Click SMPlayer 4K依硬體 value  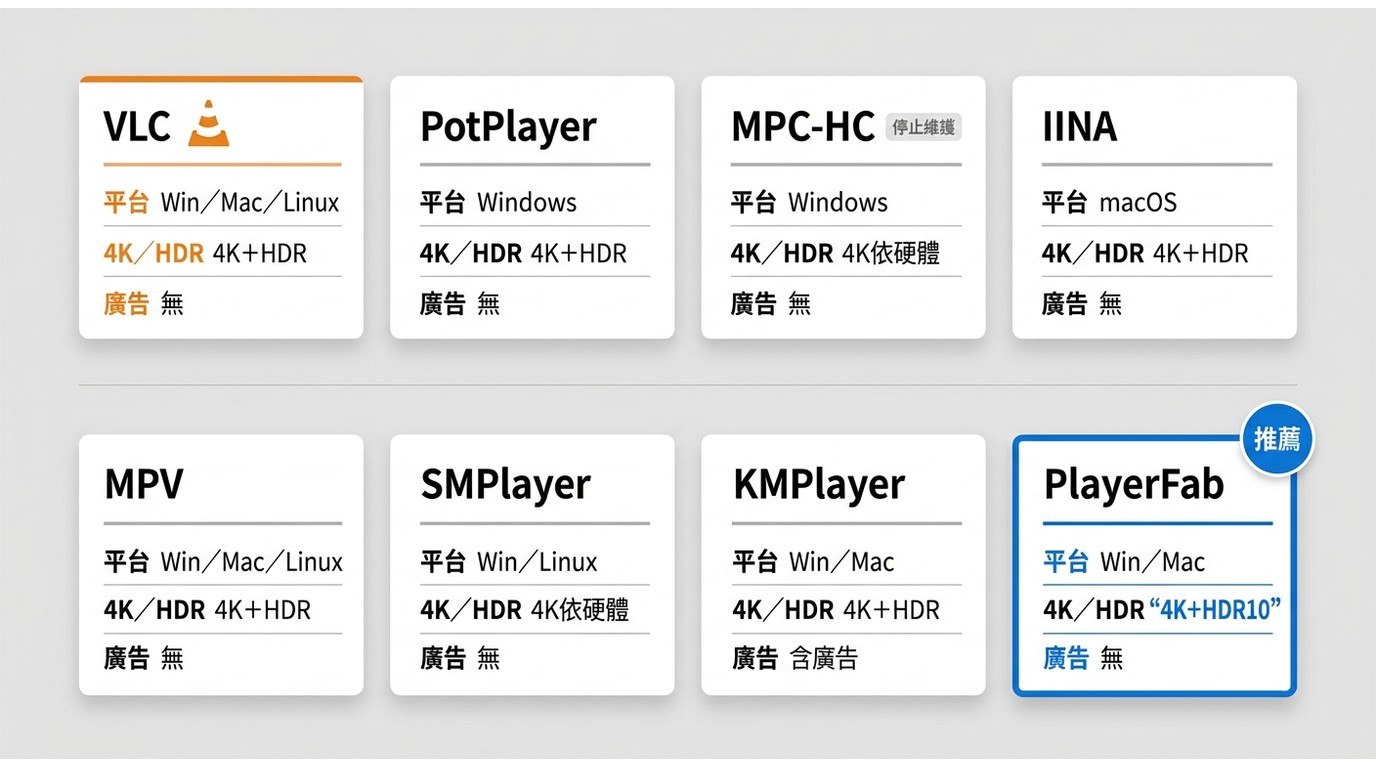coord(579,609)
